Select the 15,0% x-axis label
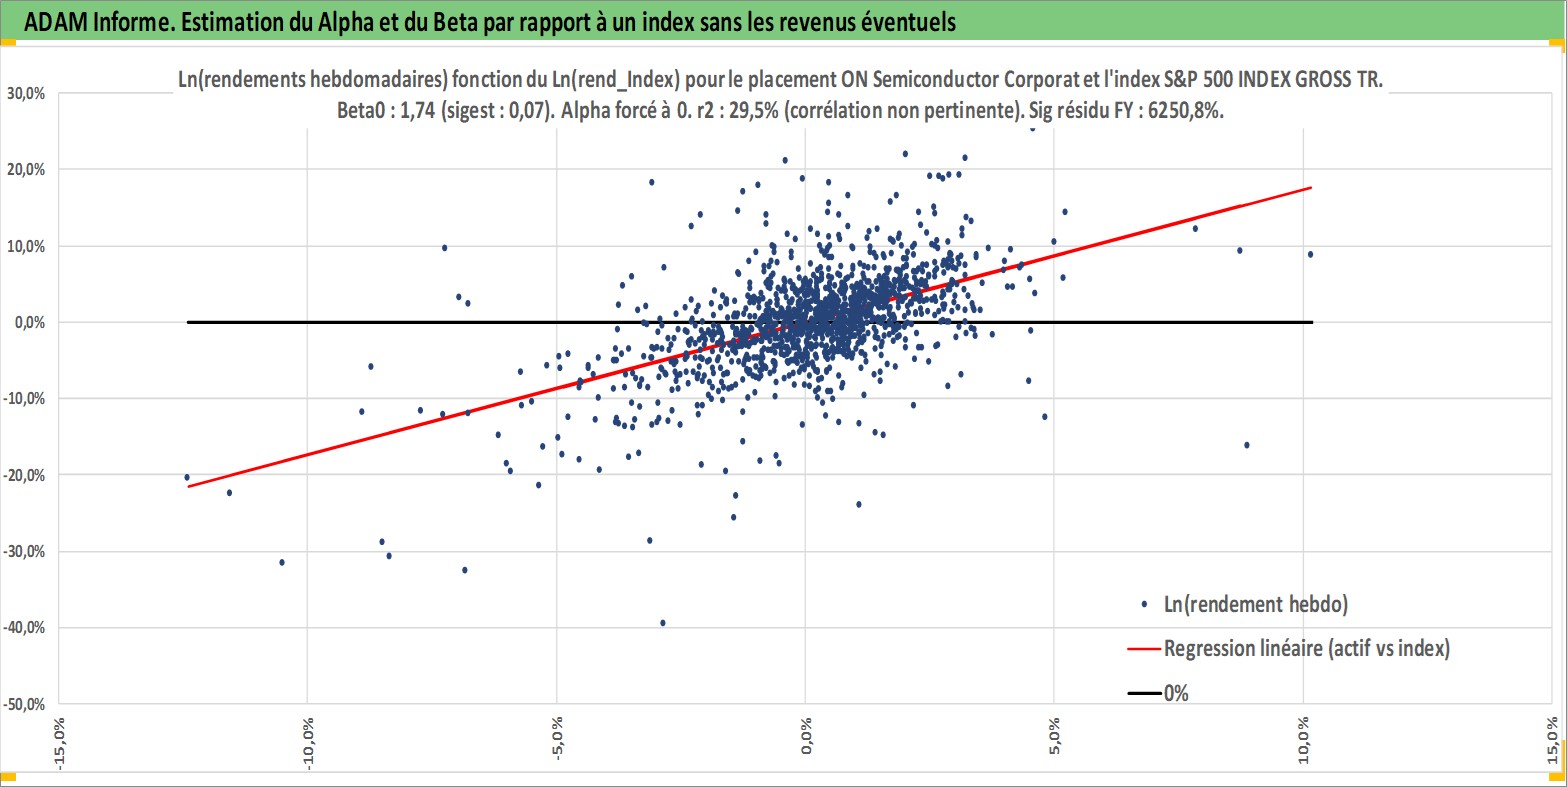This screenshot has height=787, width=1567. [1553, 740]
